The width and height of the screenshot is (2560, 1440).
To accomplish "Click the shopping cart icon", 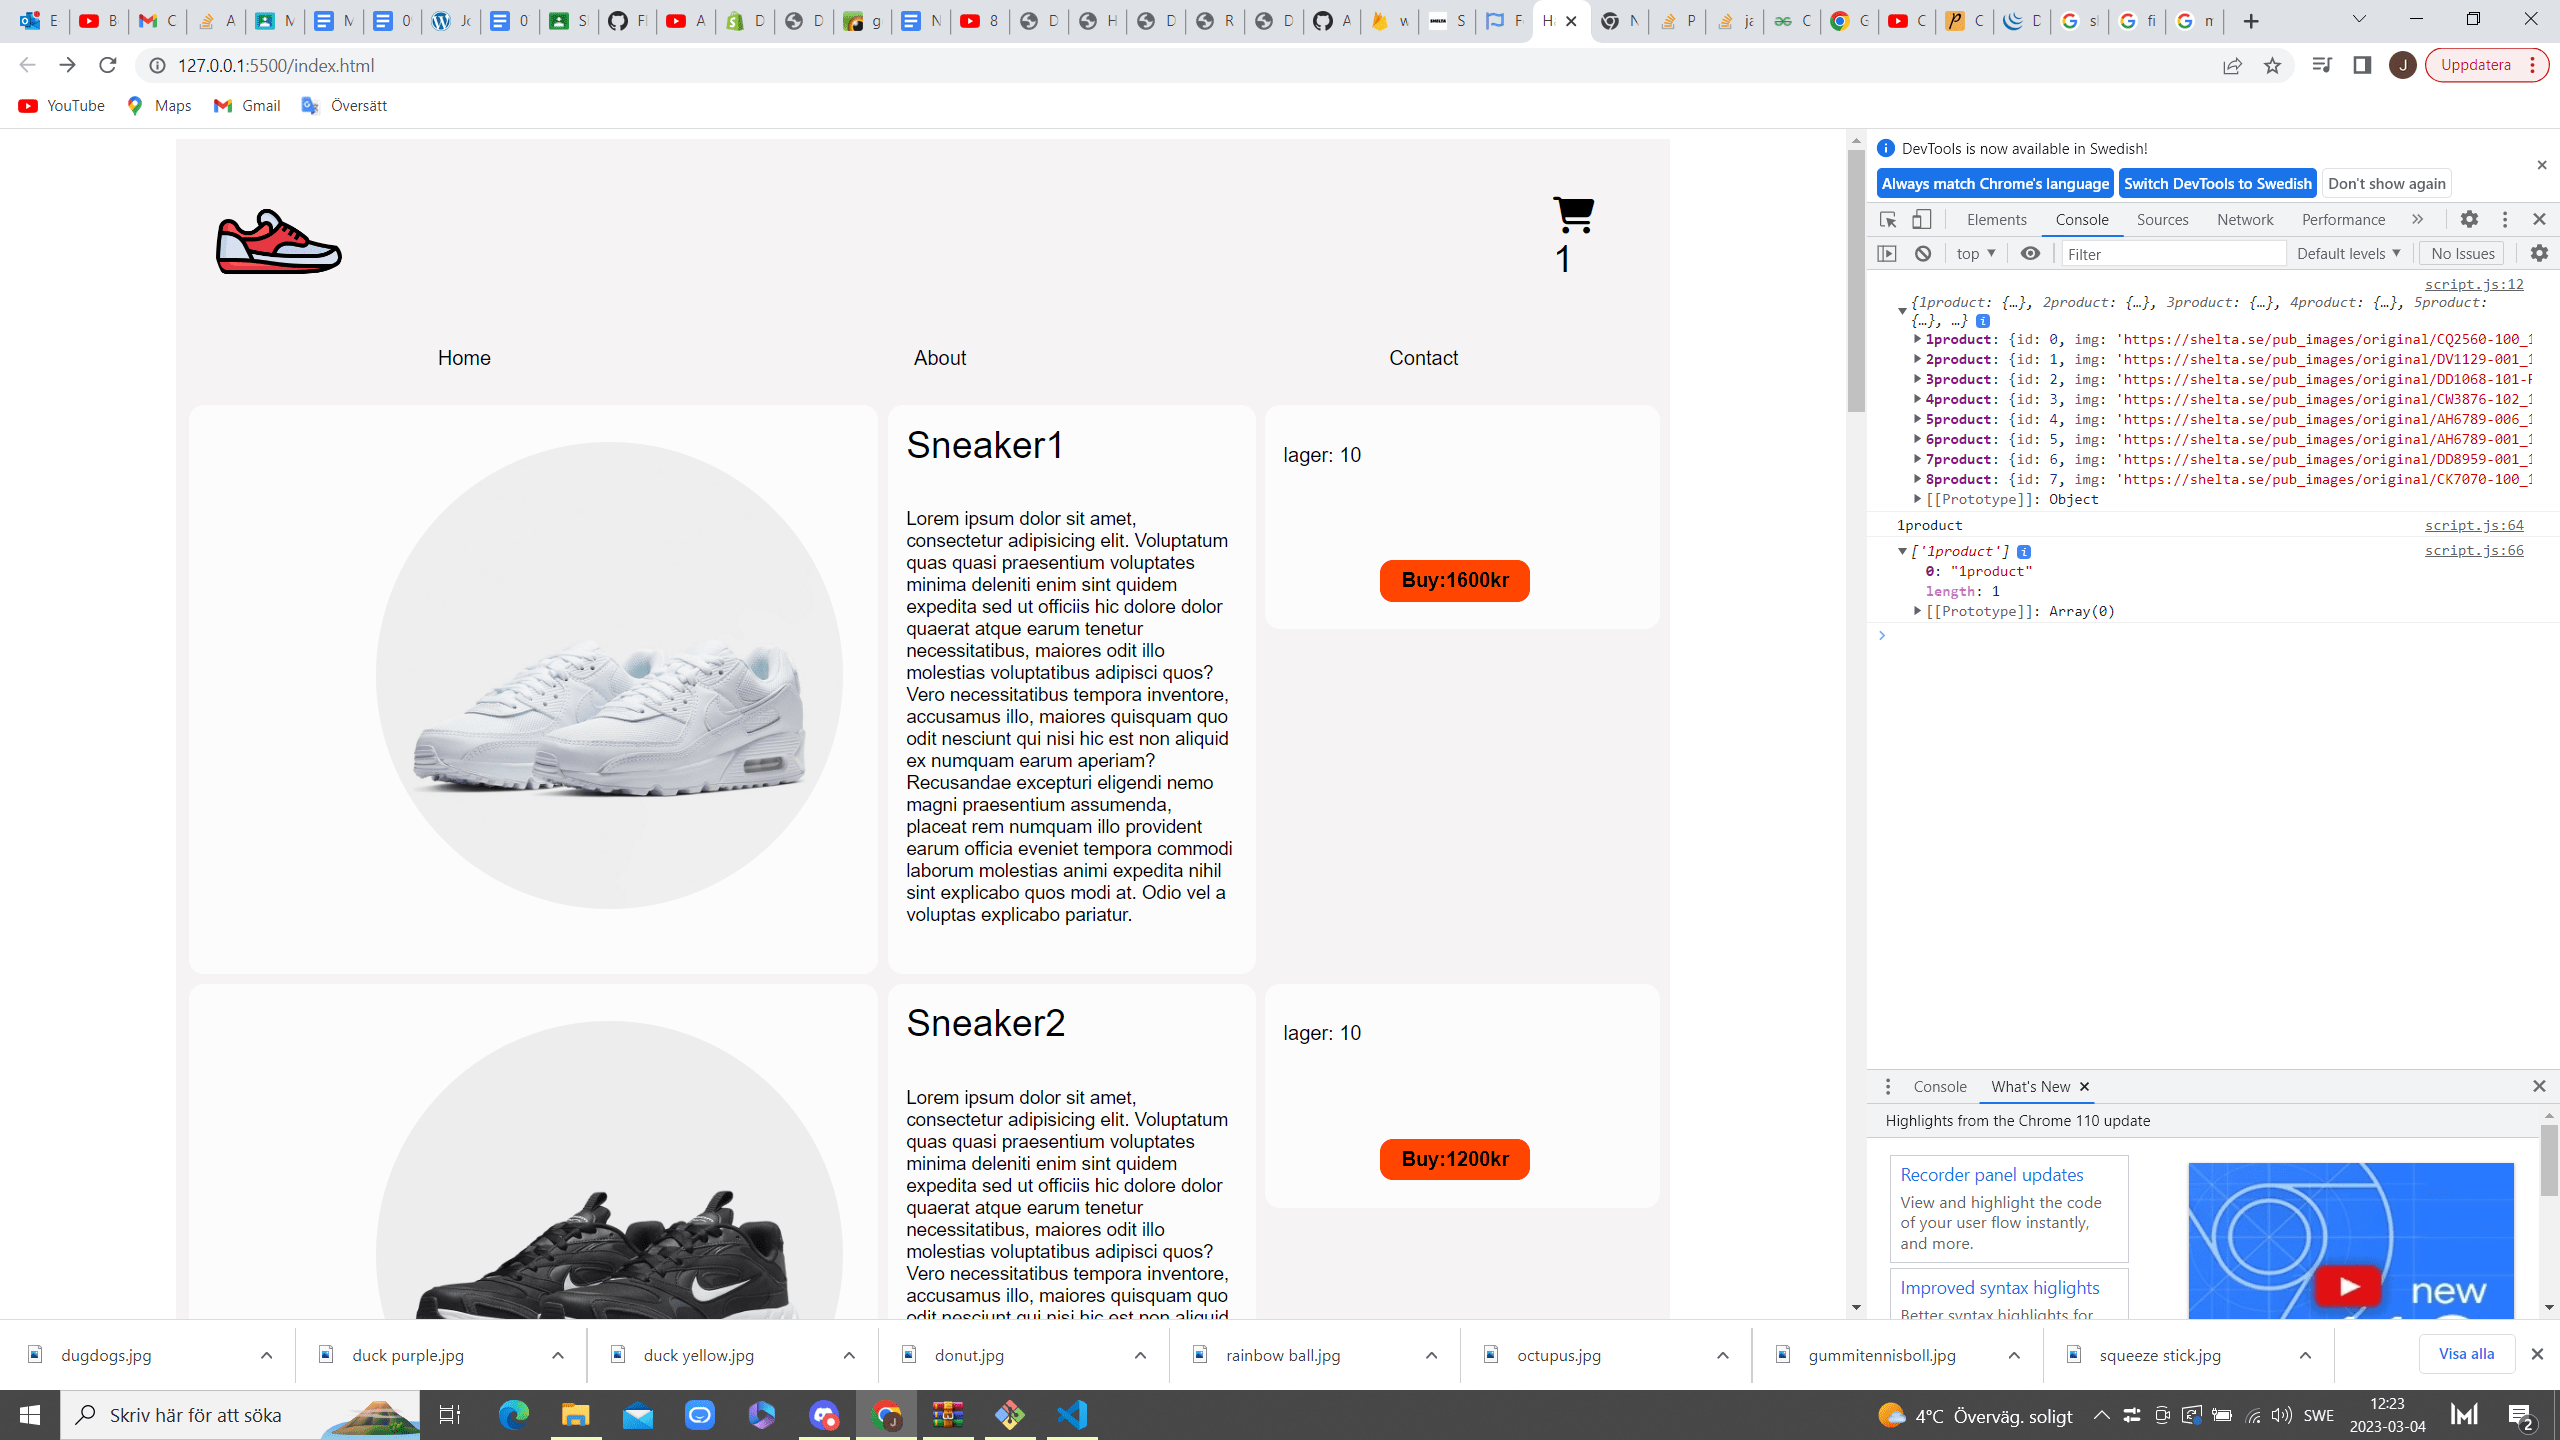I will [1573, 214].
